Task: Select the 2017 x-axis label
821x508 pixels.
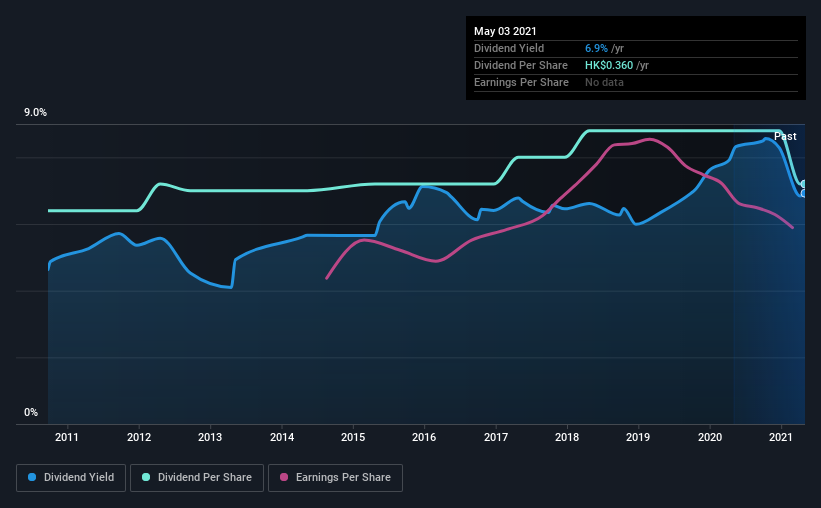Action: point(496,437)
